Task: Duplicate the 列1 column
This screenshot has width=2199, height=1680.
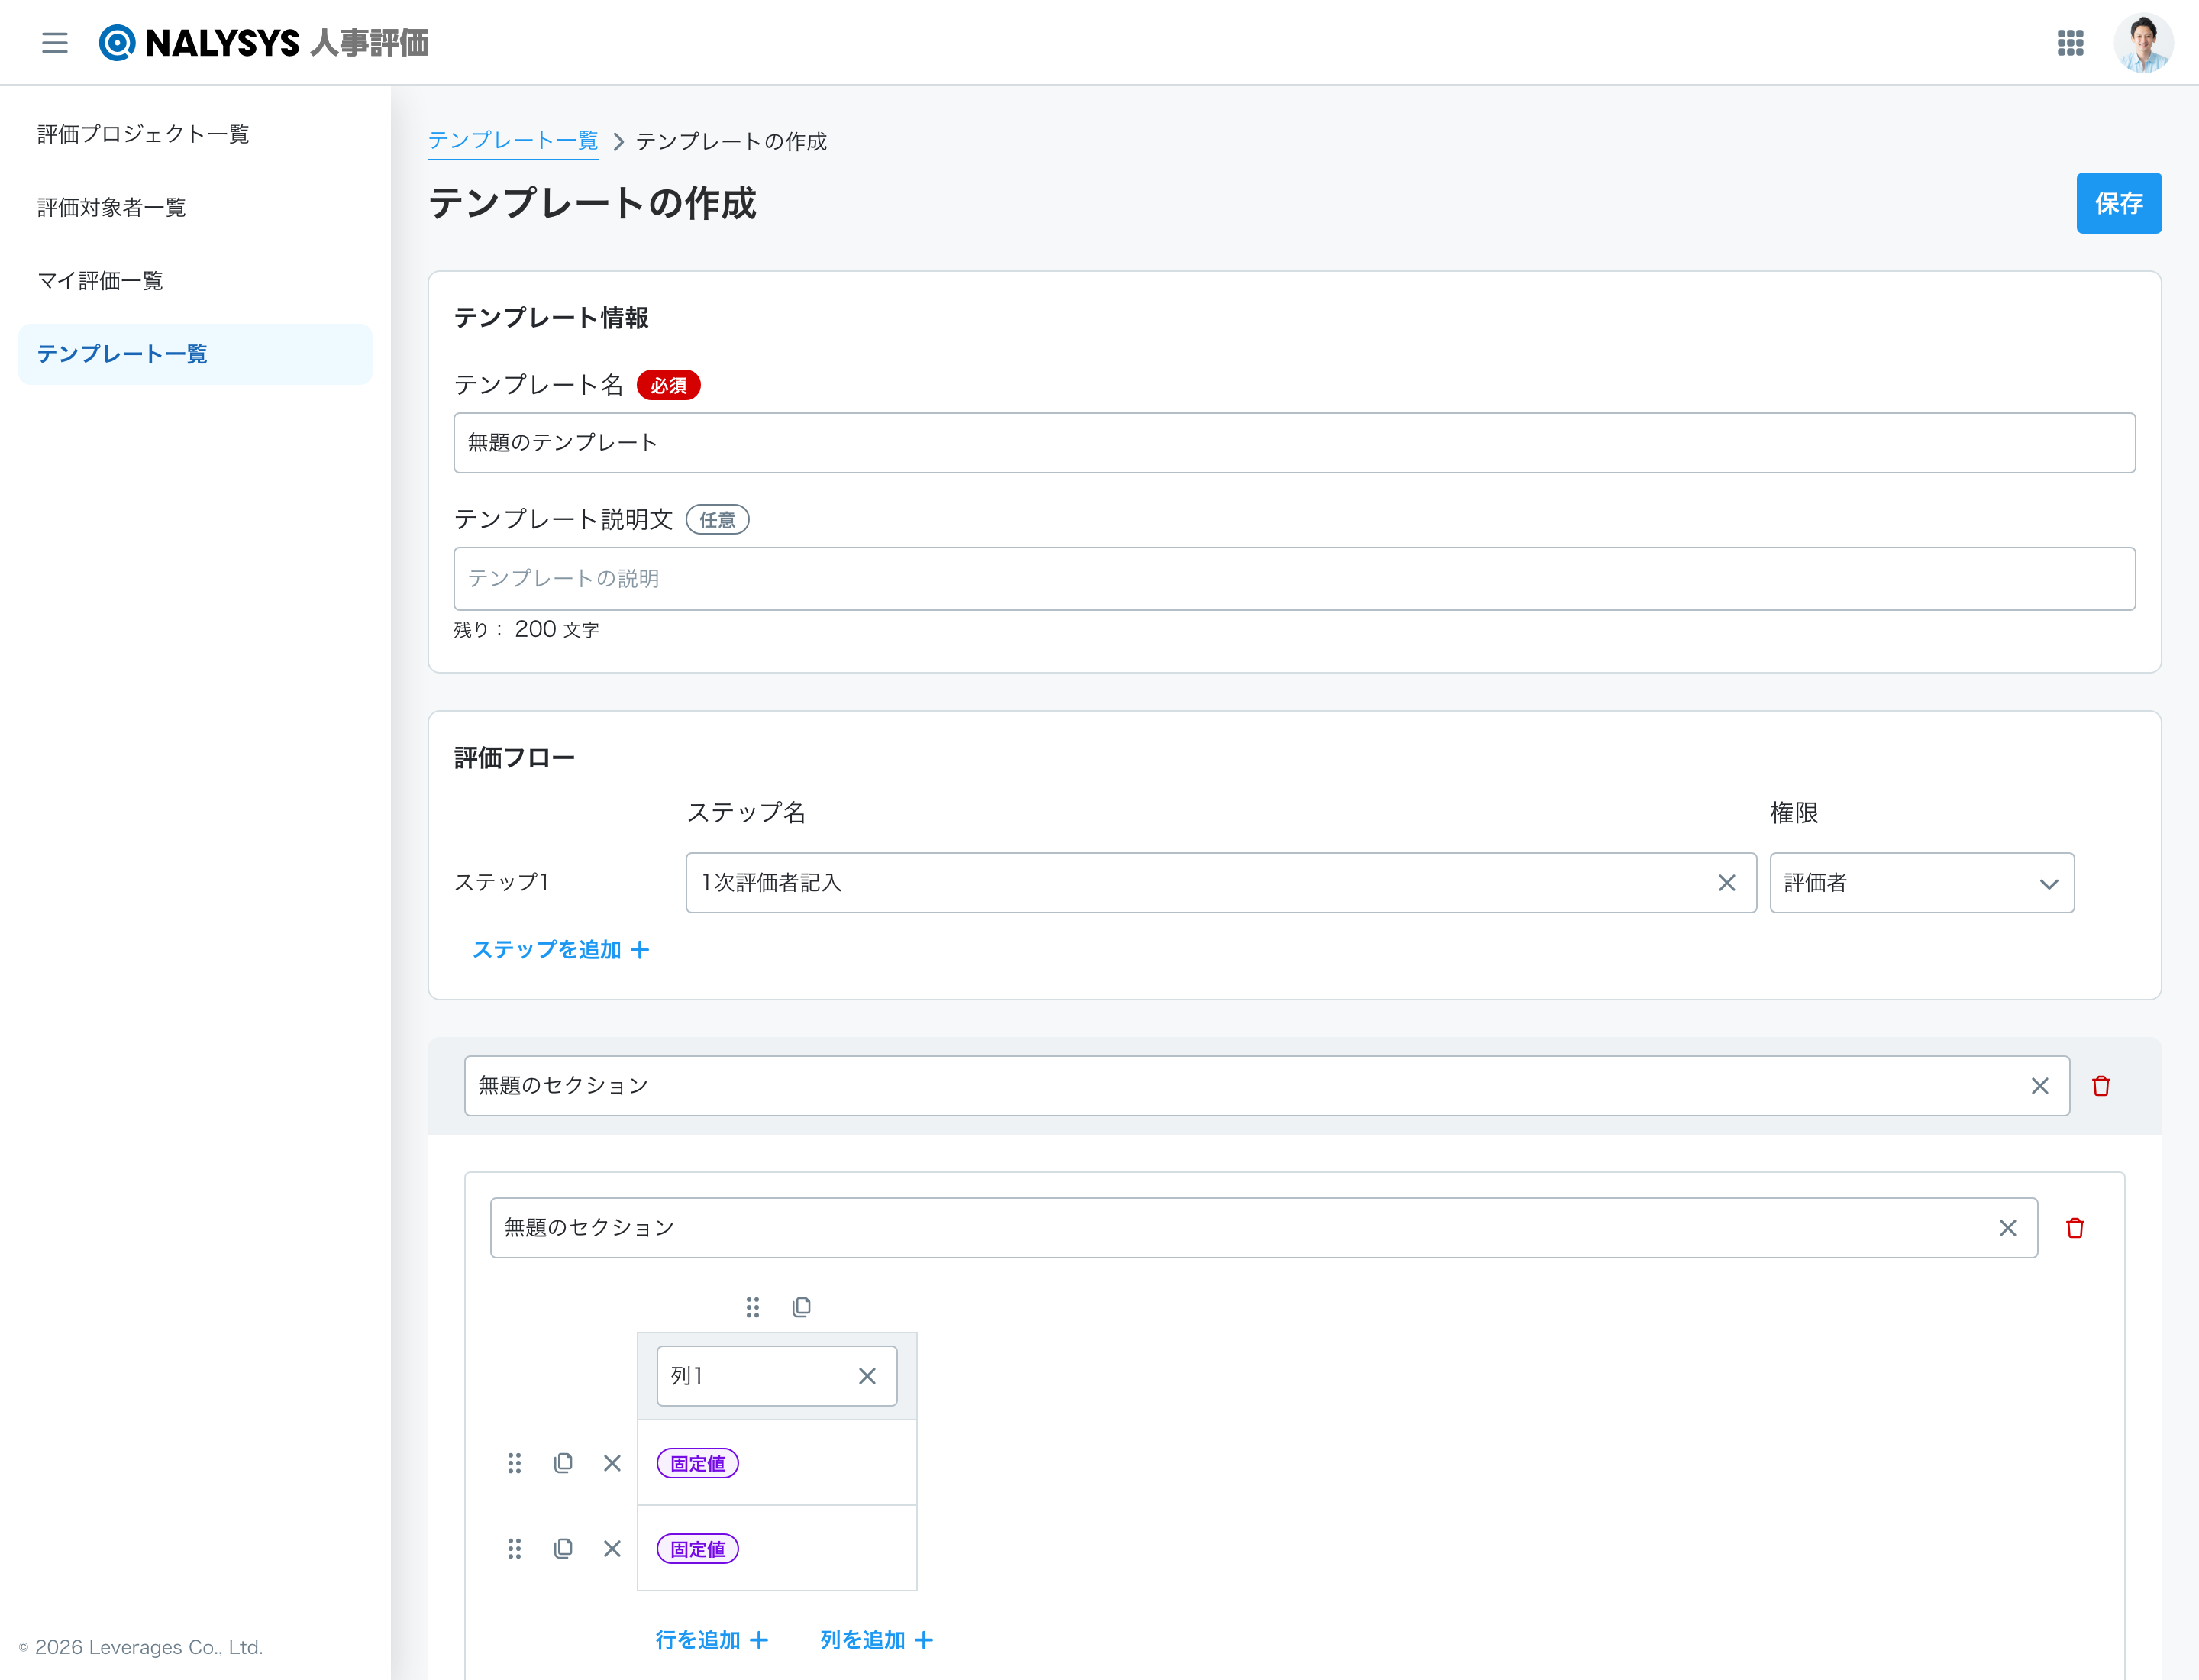Action: point(801,1307)
